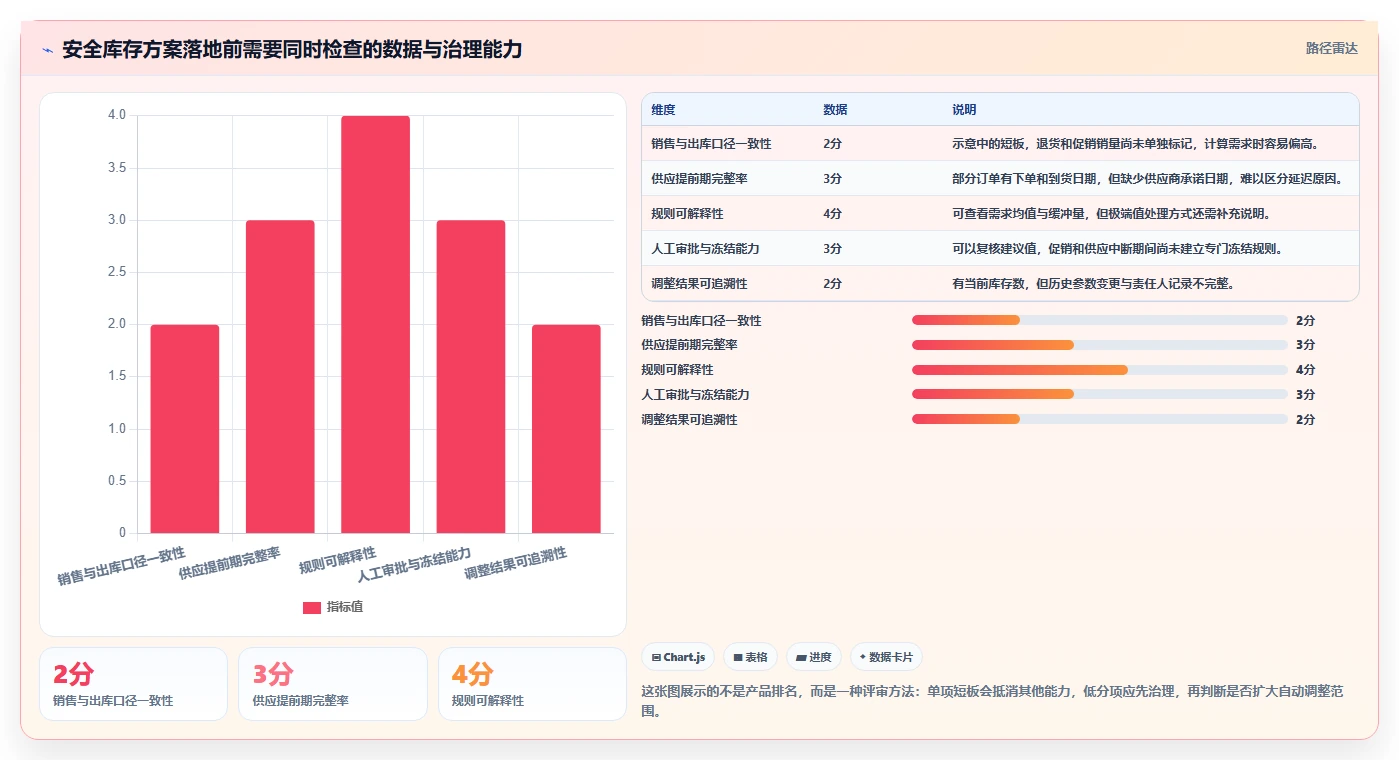
Task: Select the Chart.js tag chip
Action: pyautogui.click(x=678, y=657)
